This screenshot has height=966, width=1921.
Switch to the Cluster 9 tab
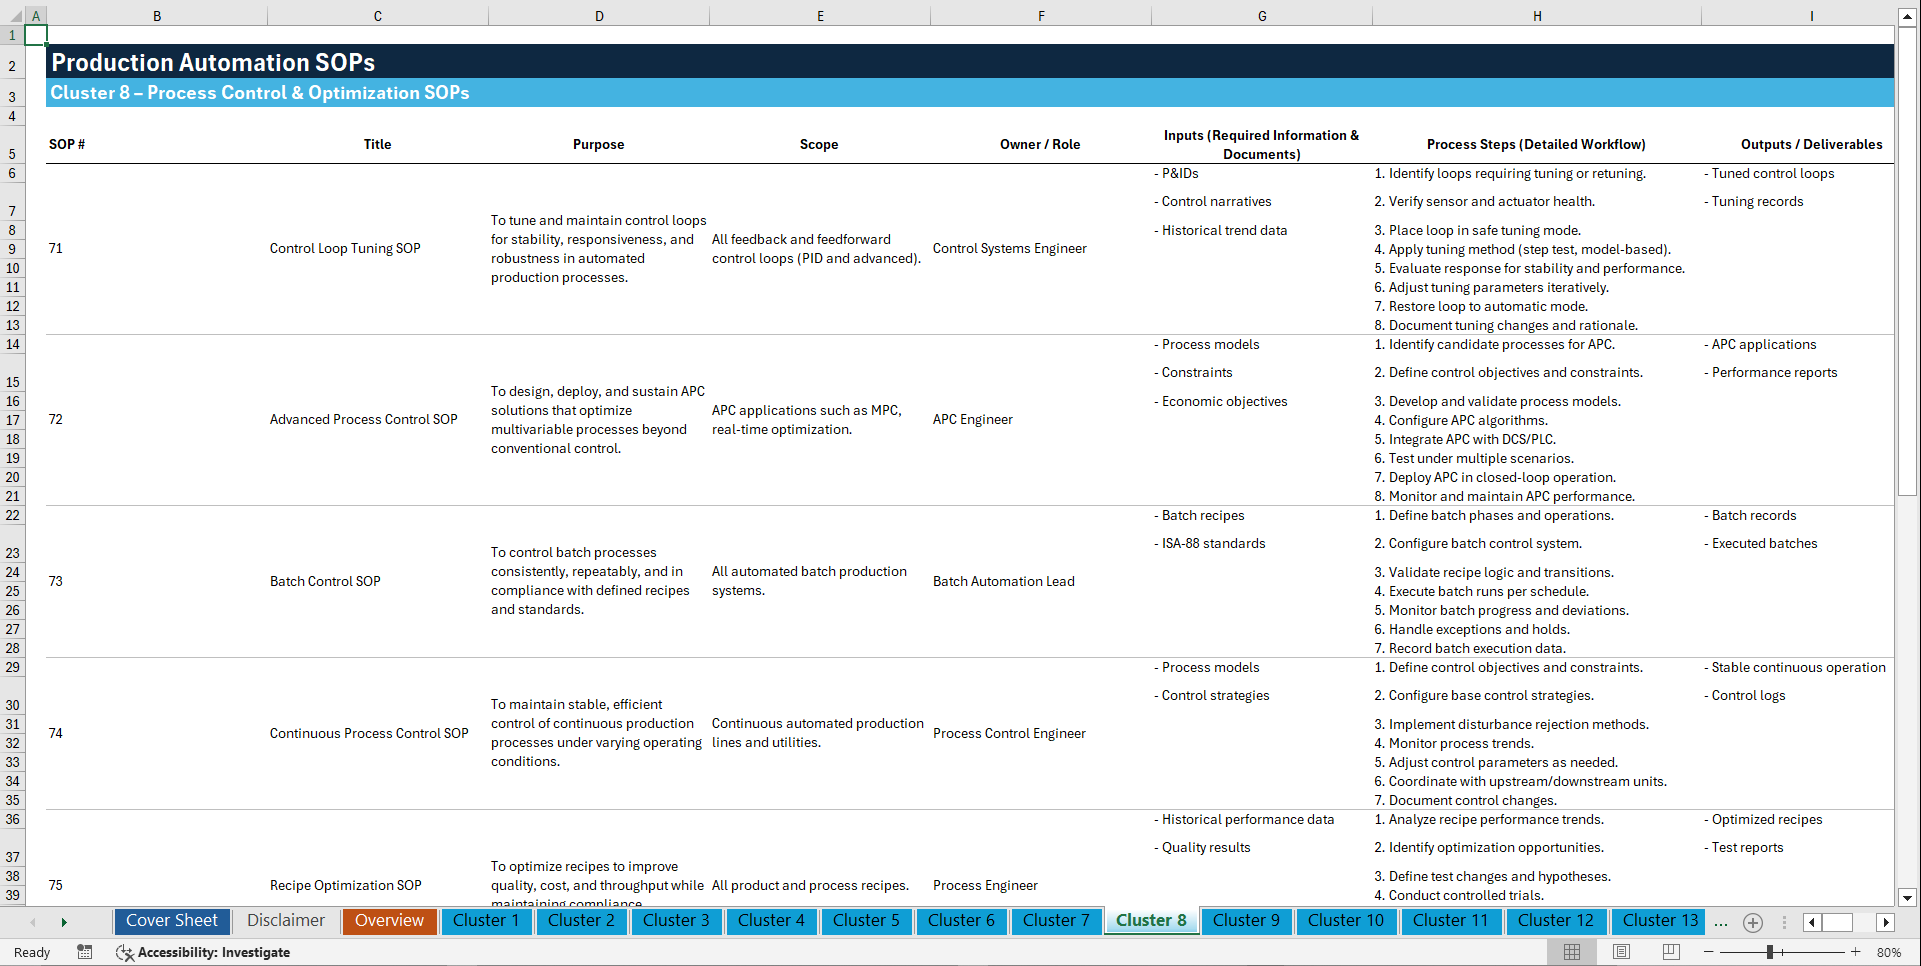tap(1246, 921)
